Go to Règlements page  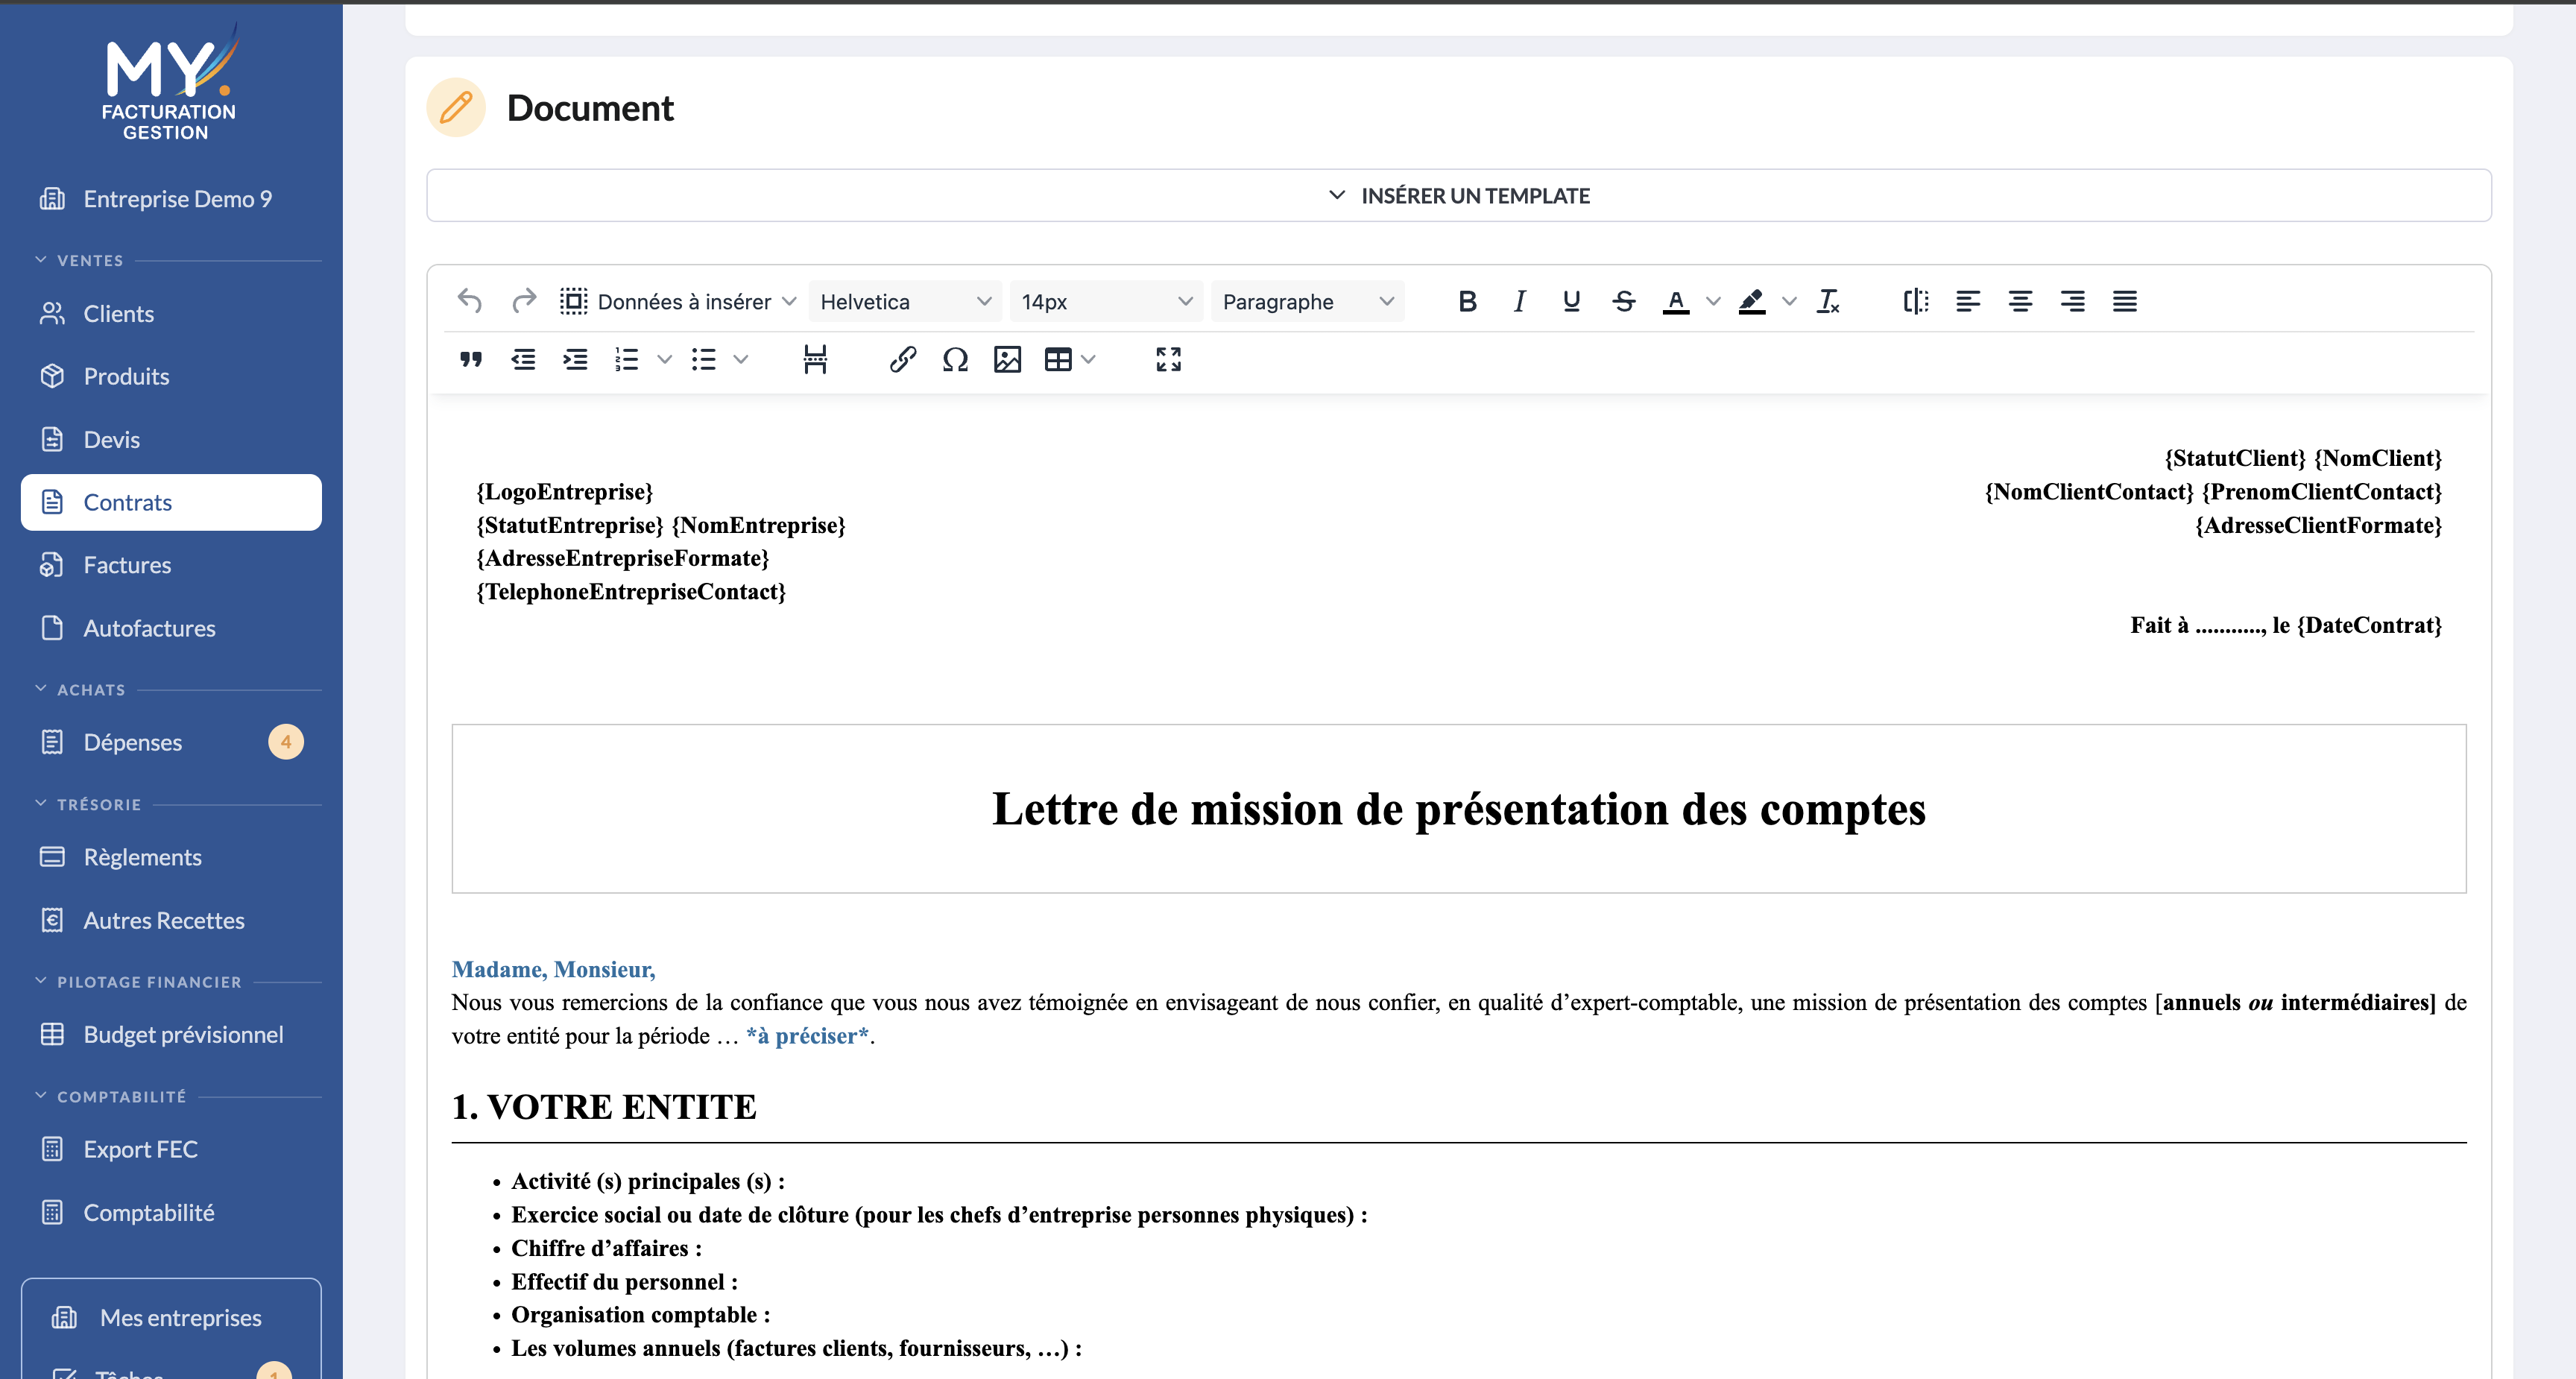pyautogui.click(x=171, y=857)
